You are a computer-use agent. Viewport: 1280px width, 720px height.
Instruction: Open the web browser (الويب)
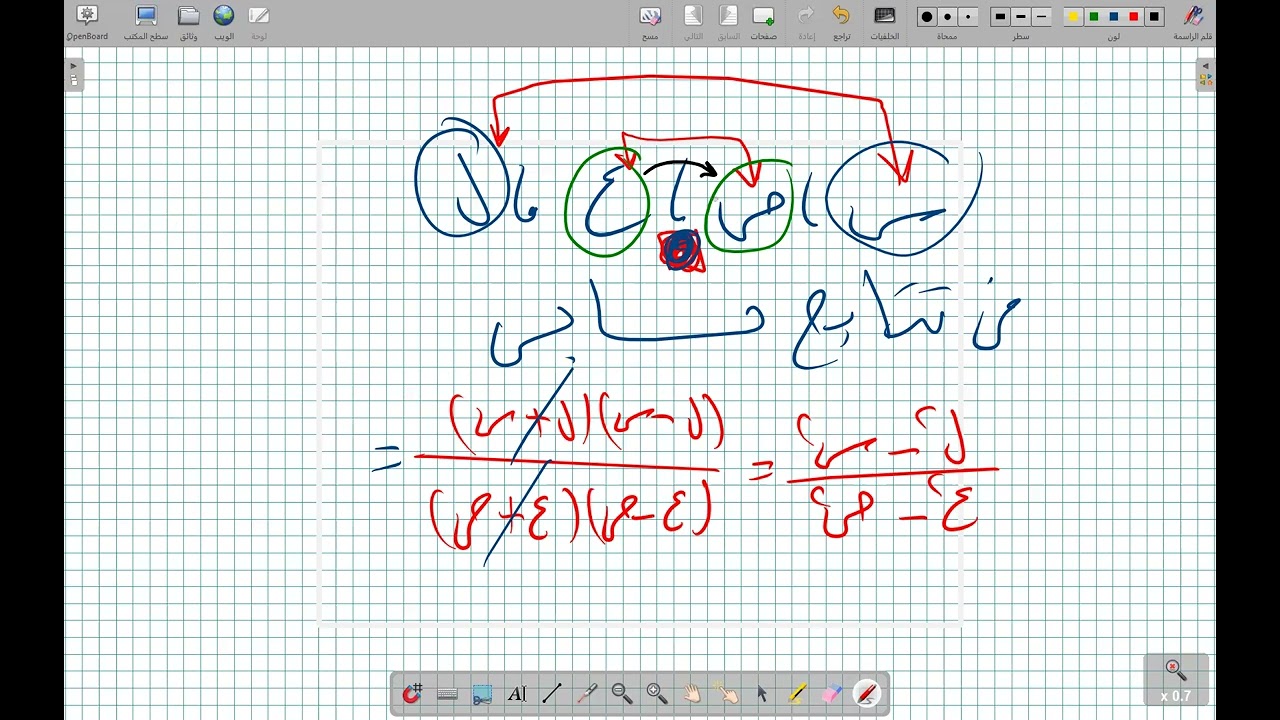[224, 22]
